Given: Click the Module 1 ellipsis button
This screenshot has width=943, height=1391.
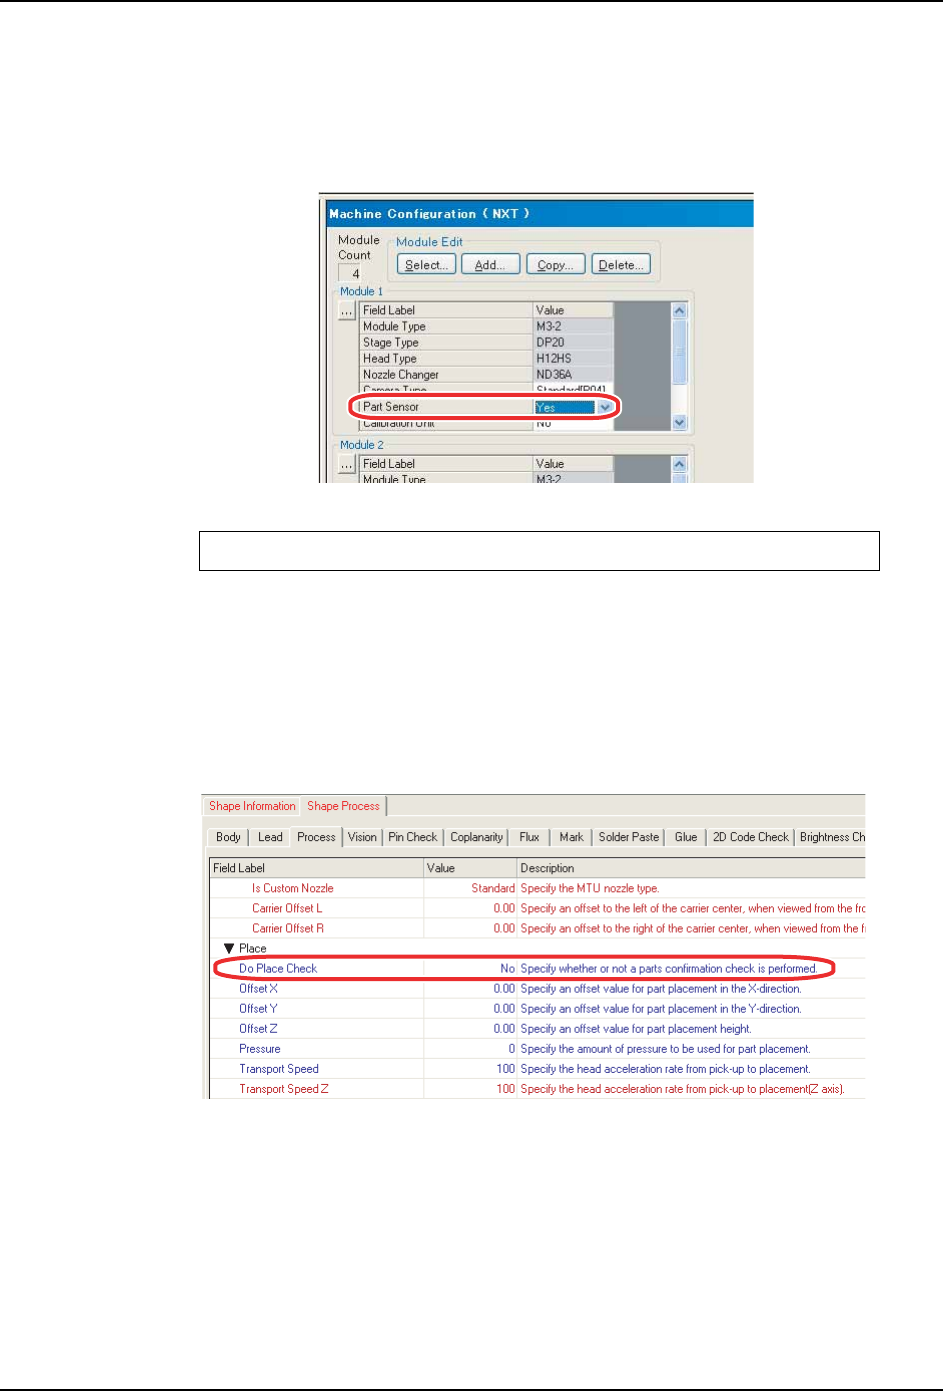Looking at the screenshot, I should (x=347, y=311).
